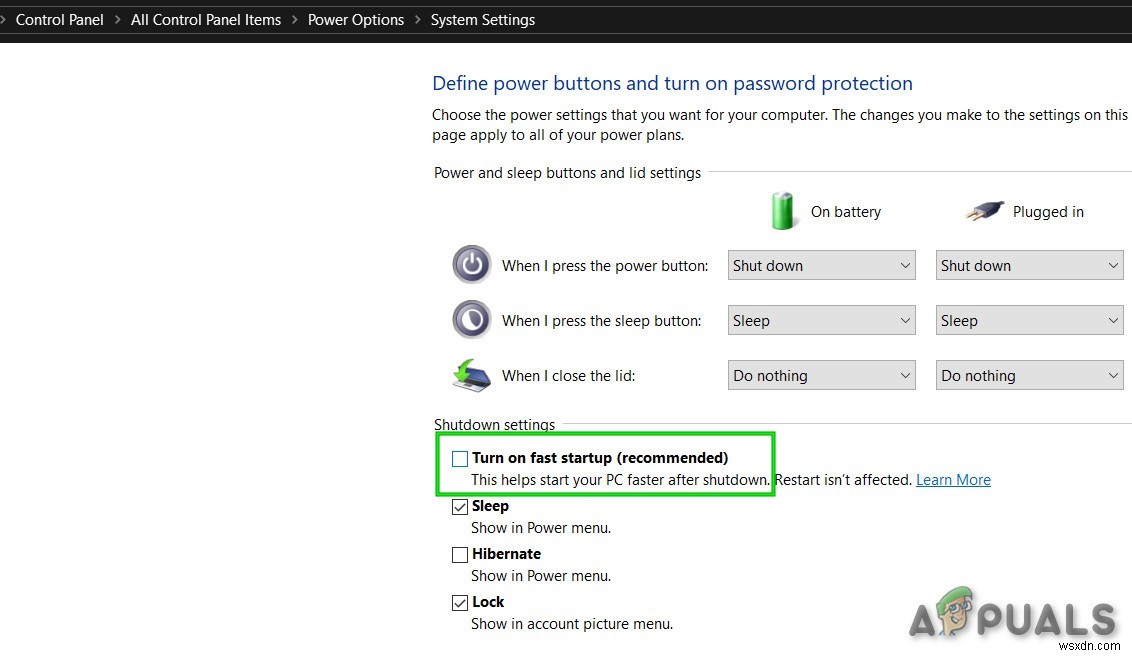Screen dimensions: 1132x656
Task: Click the Learn More link
Action: point(953,479)
